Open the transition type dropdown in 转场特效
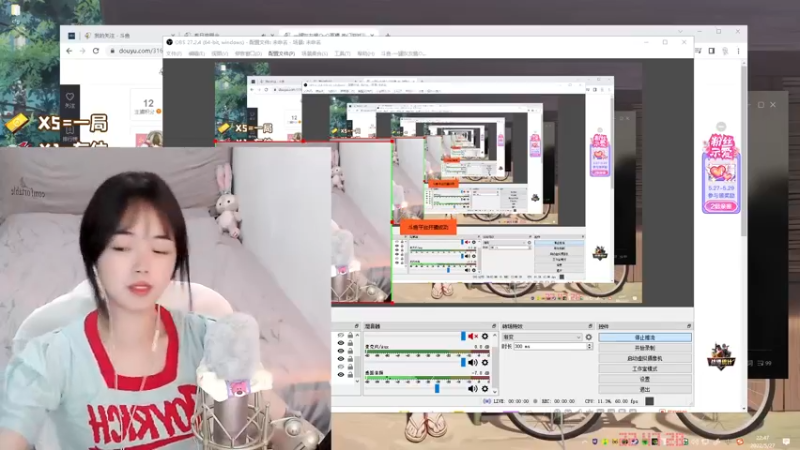 [542, 337]
